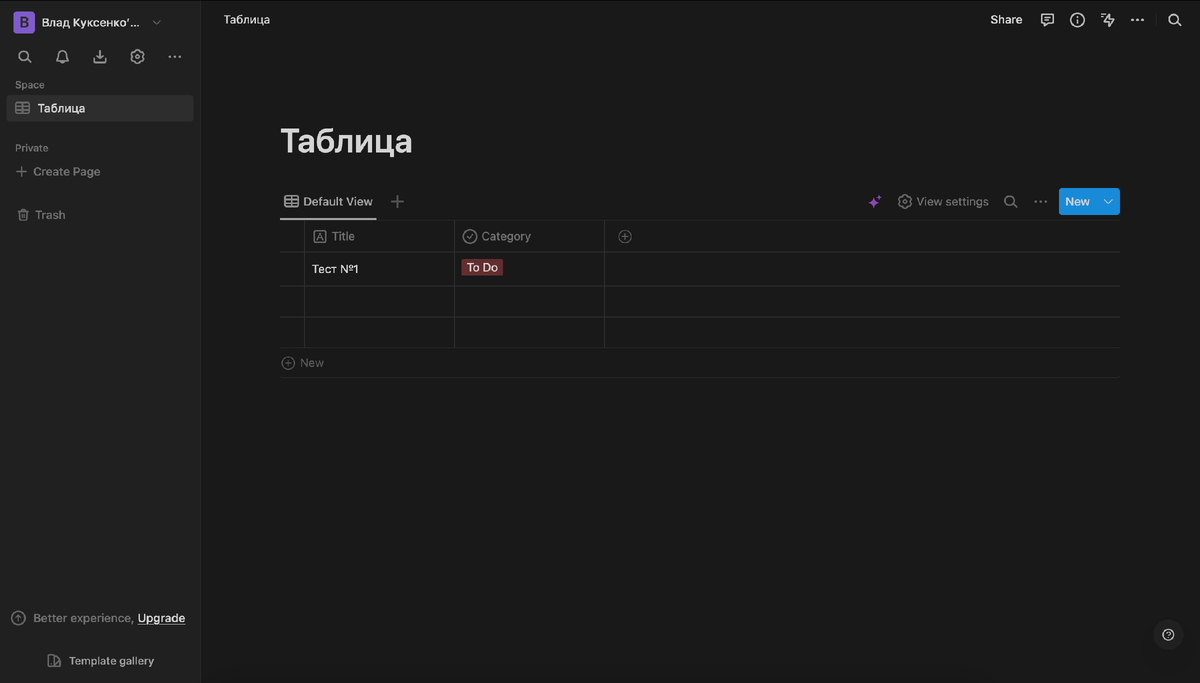Screen dimensions: 1200x683
Task: Click New row at table bottom
Action: [x=303, y=363]
